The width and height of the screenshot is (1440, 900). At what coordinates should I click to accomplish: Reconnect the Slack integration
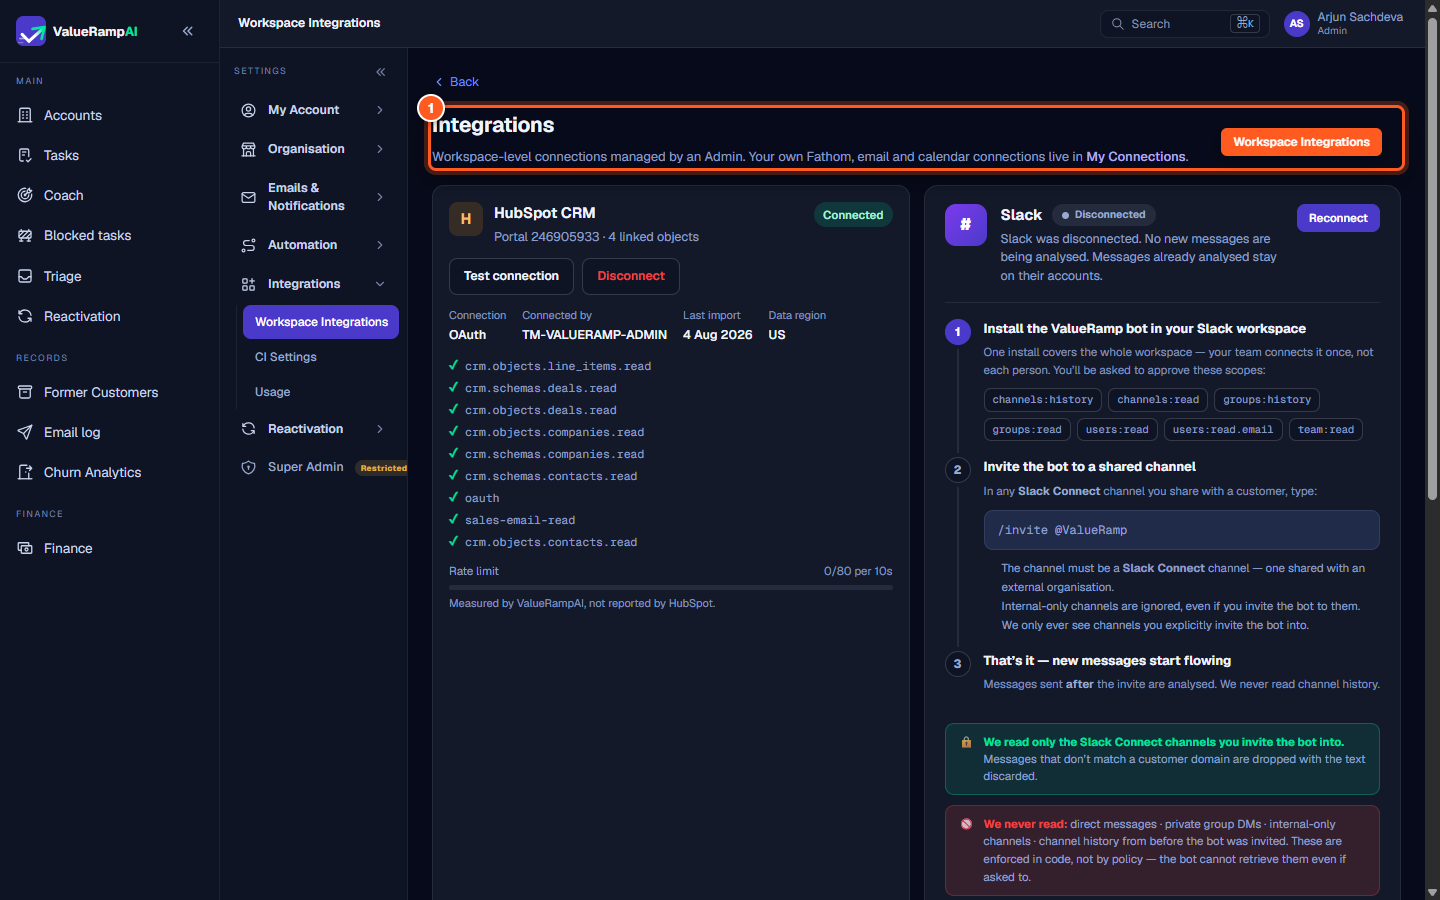(1338, 218)
